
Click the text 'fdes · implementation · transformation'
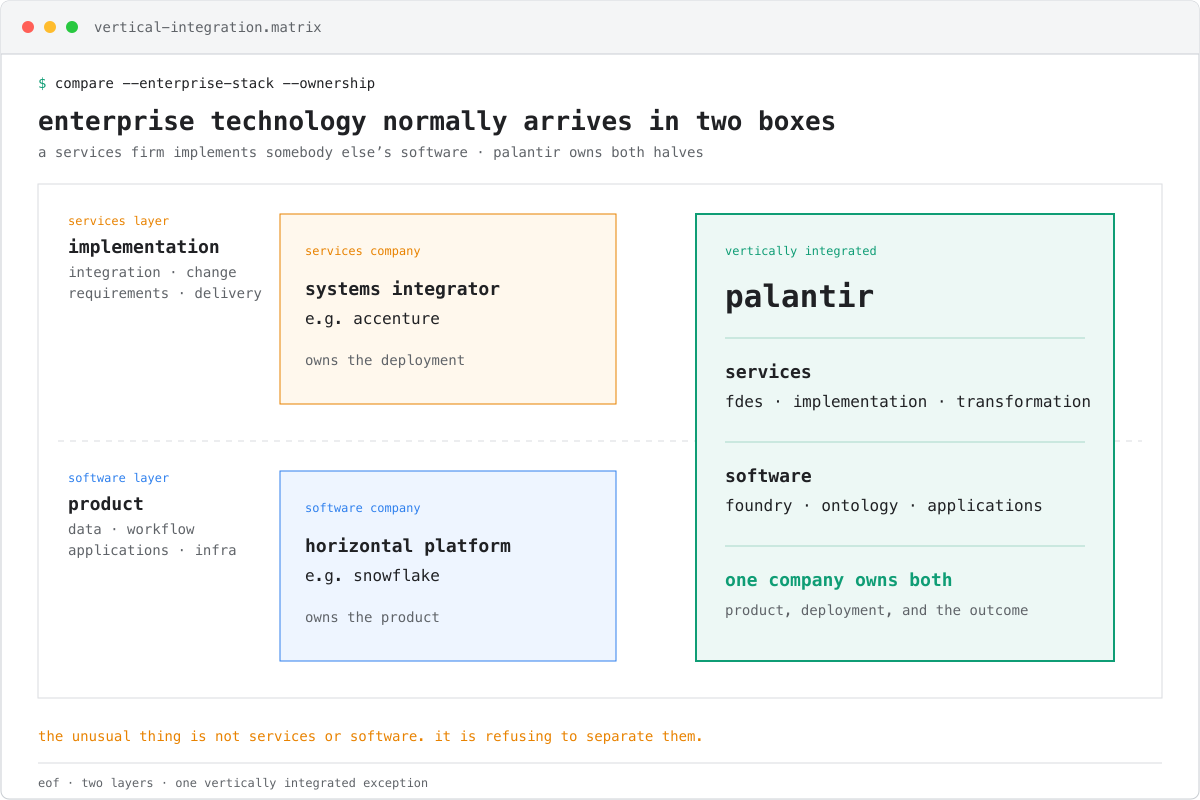(x=908, y=401)
